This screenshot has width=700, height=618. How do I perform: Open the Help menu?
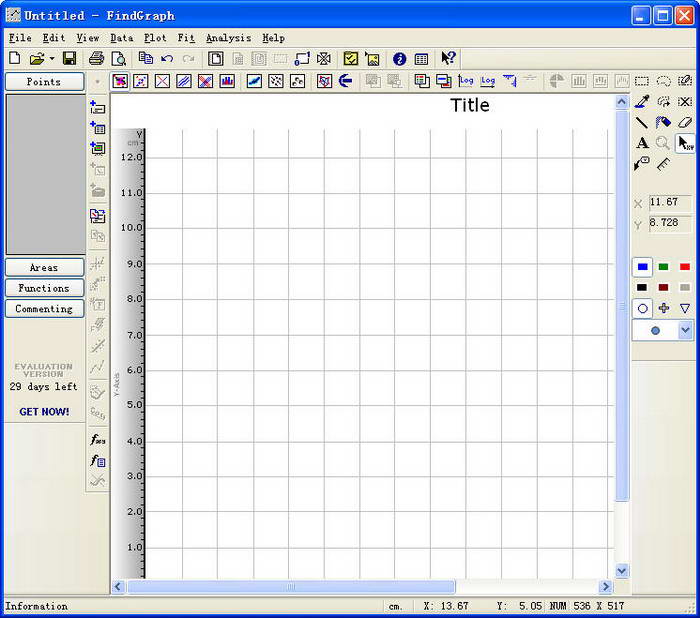click(273, 38)
